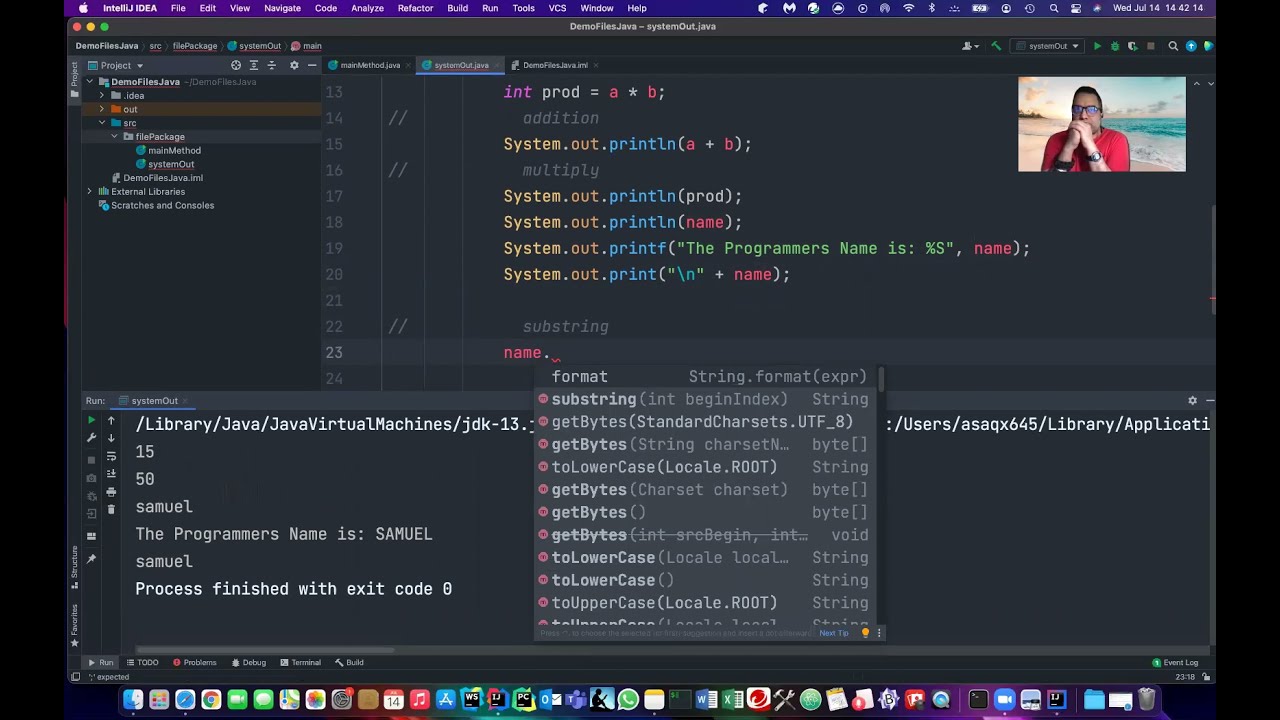Image resolution: width=1280 pixels, height=720 pixels.
Task: Expand the .idea folder
Action: 102,96
